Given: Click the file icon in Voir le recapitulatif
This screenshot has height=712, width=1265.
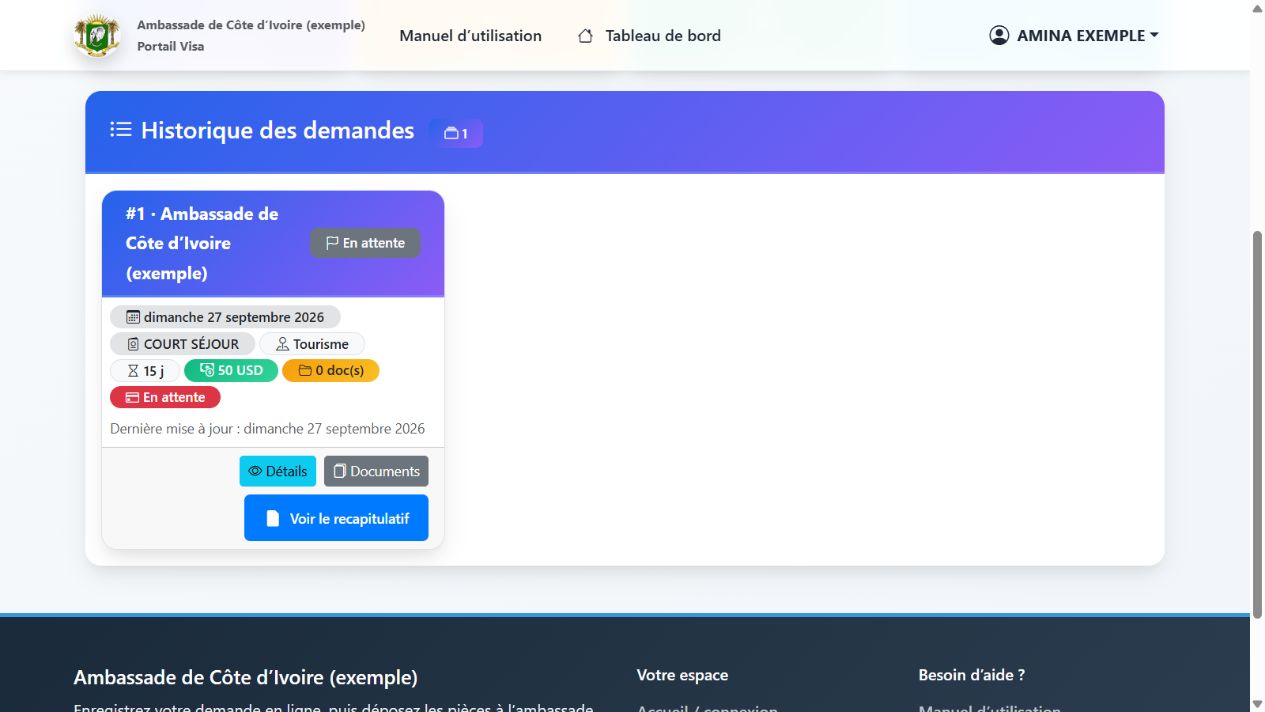Looking at the screenshot, I should tap(272, 519).
